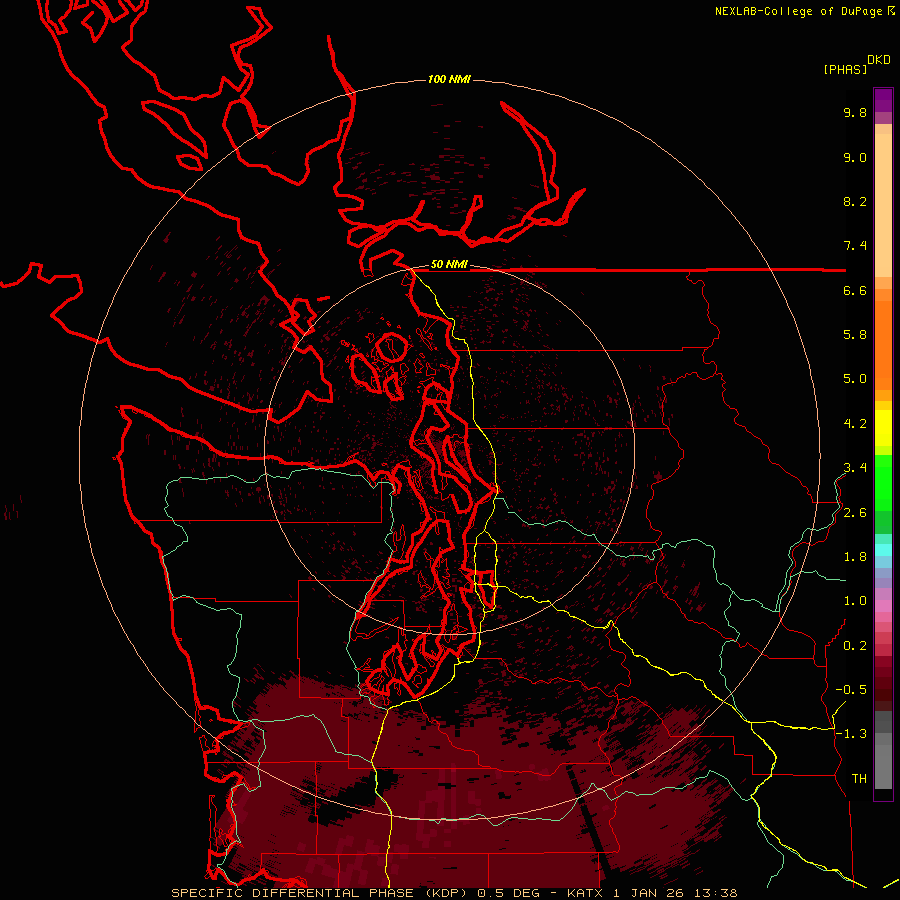Click the 7.4 value on the scale

point(855,246)
